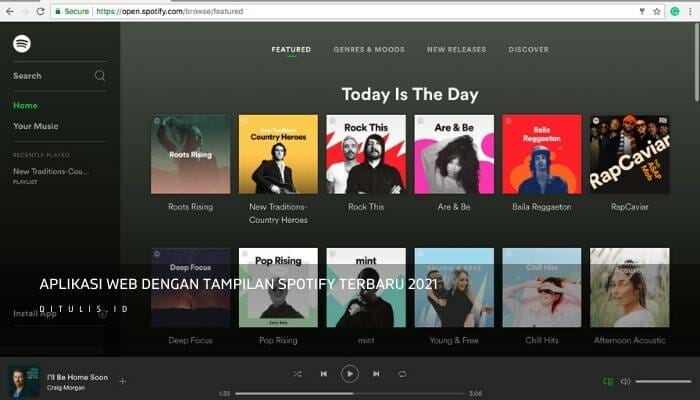700x400 pixels.
Task: Toggle shuffle playback
Action: 297,374
